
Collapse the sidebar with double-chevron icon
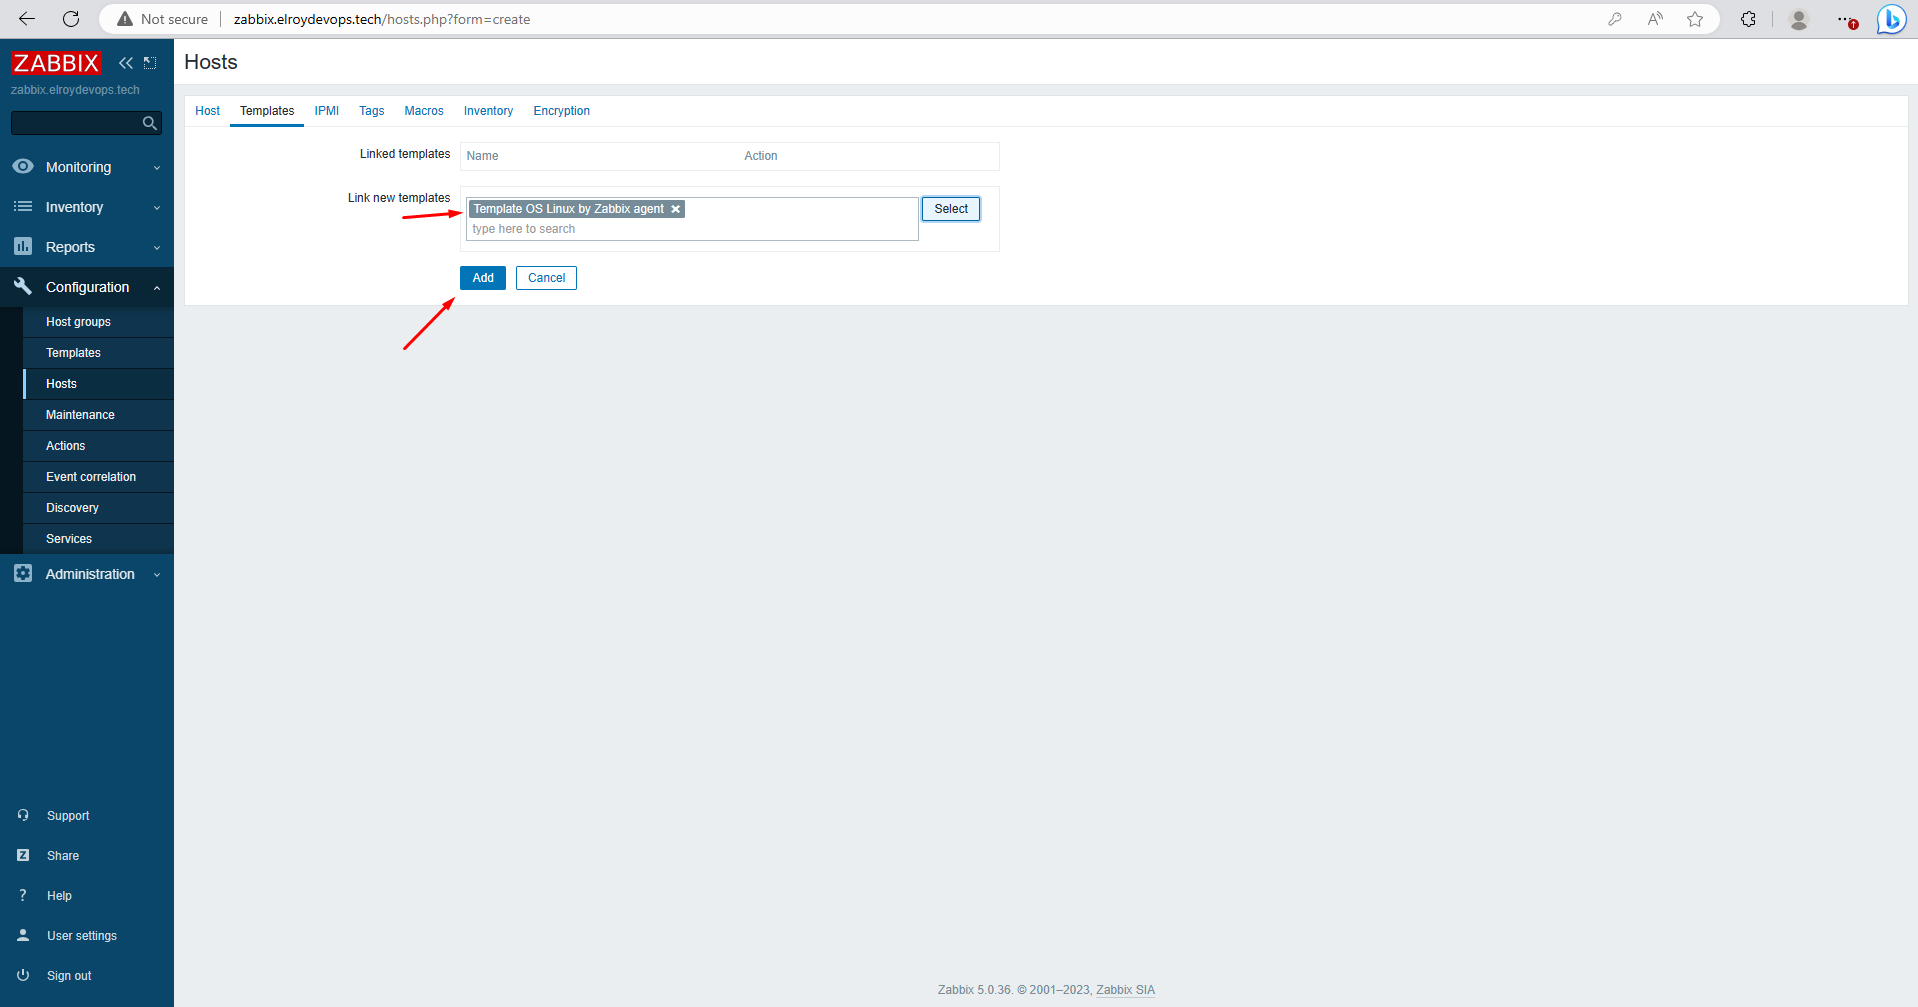126,63
